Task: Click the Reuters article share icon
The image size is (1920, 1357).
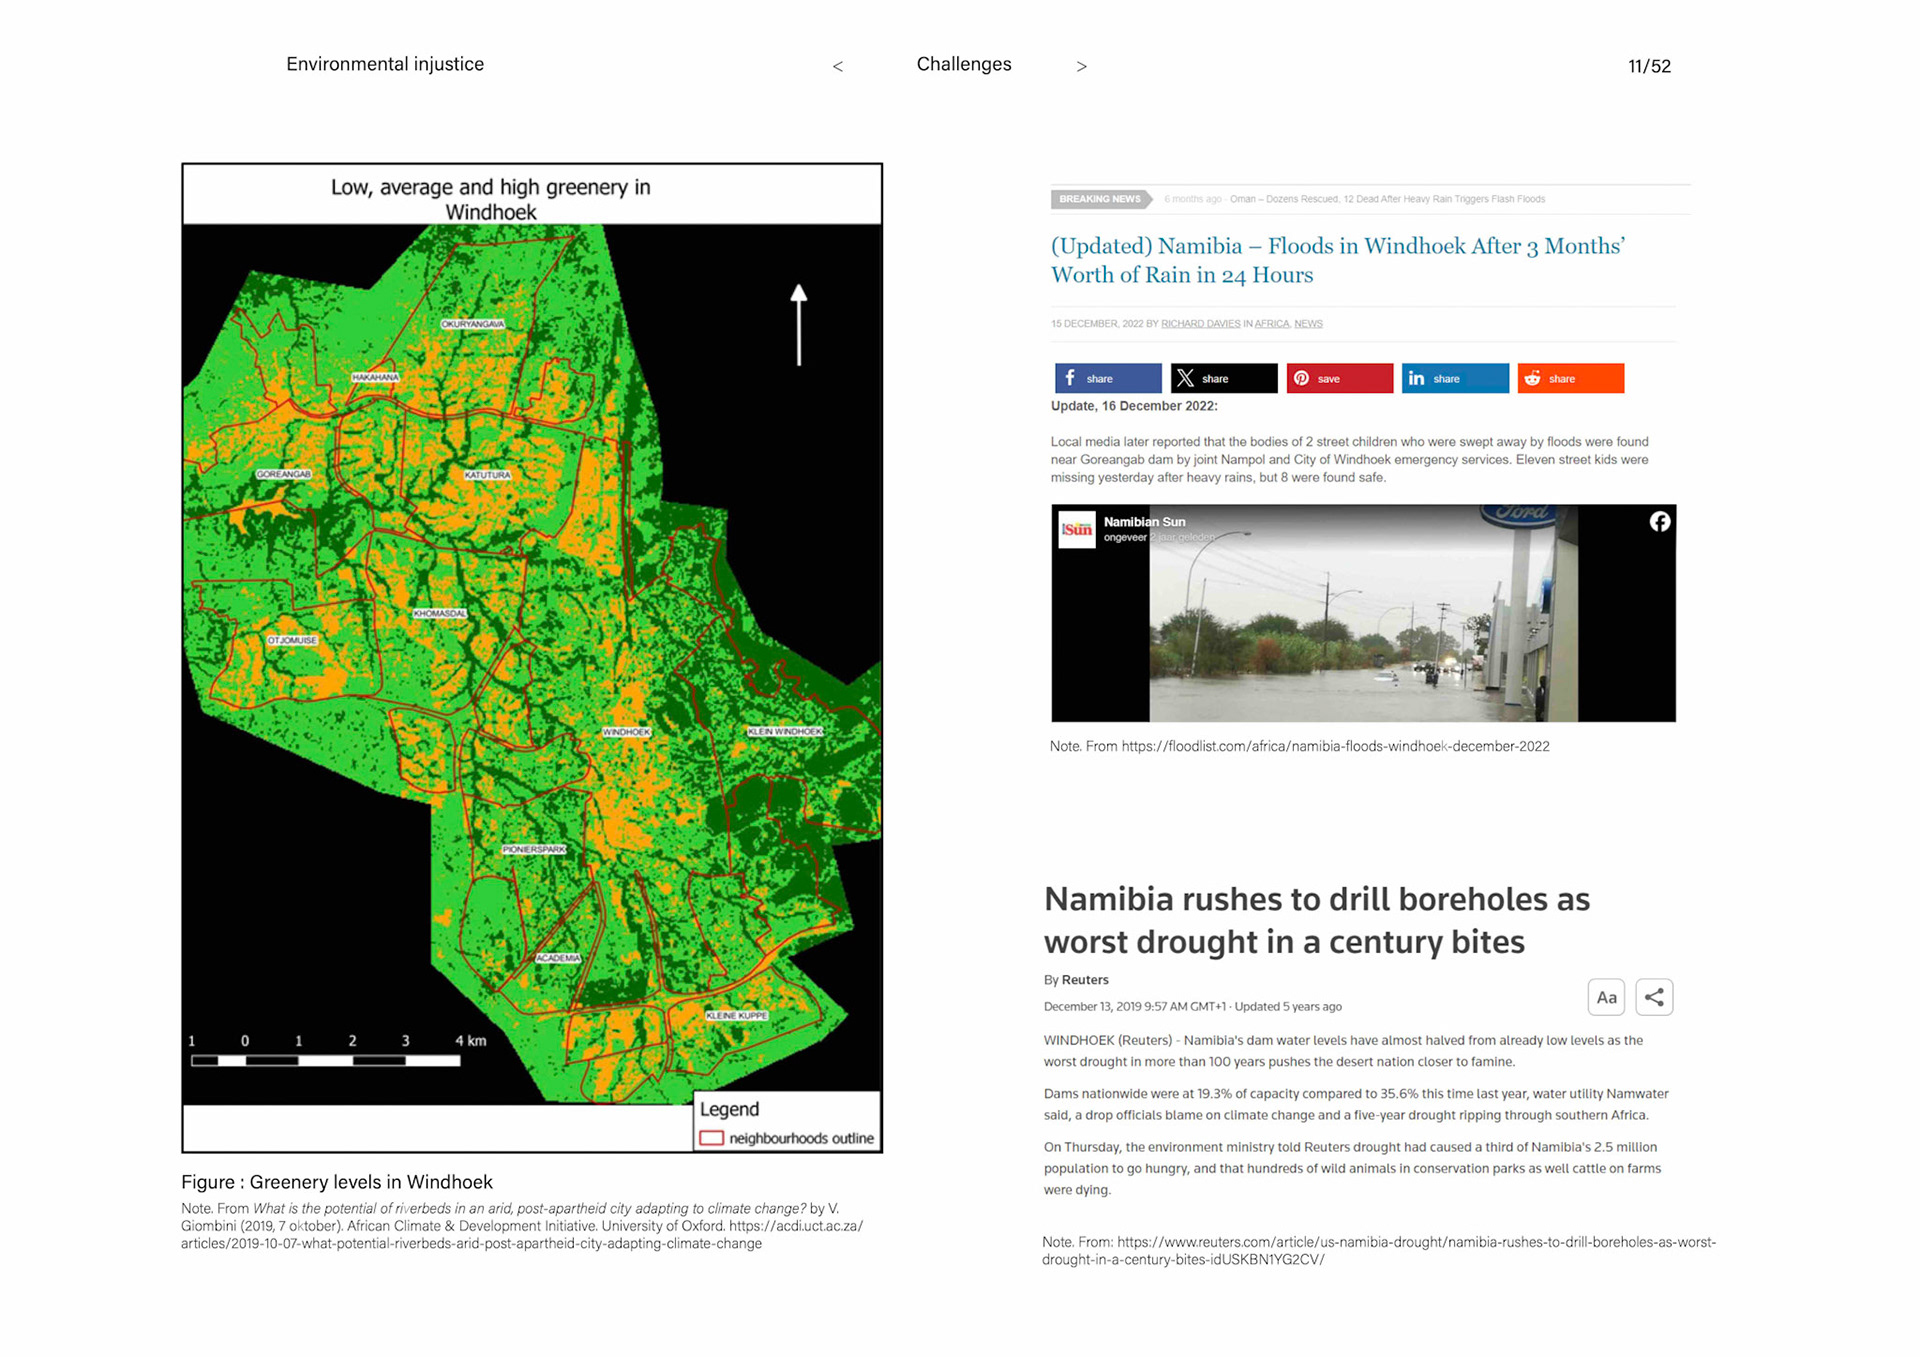Action: pos(1654,997)
